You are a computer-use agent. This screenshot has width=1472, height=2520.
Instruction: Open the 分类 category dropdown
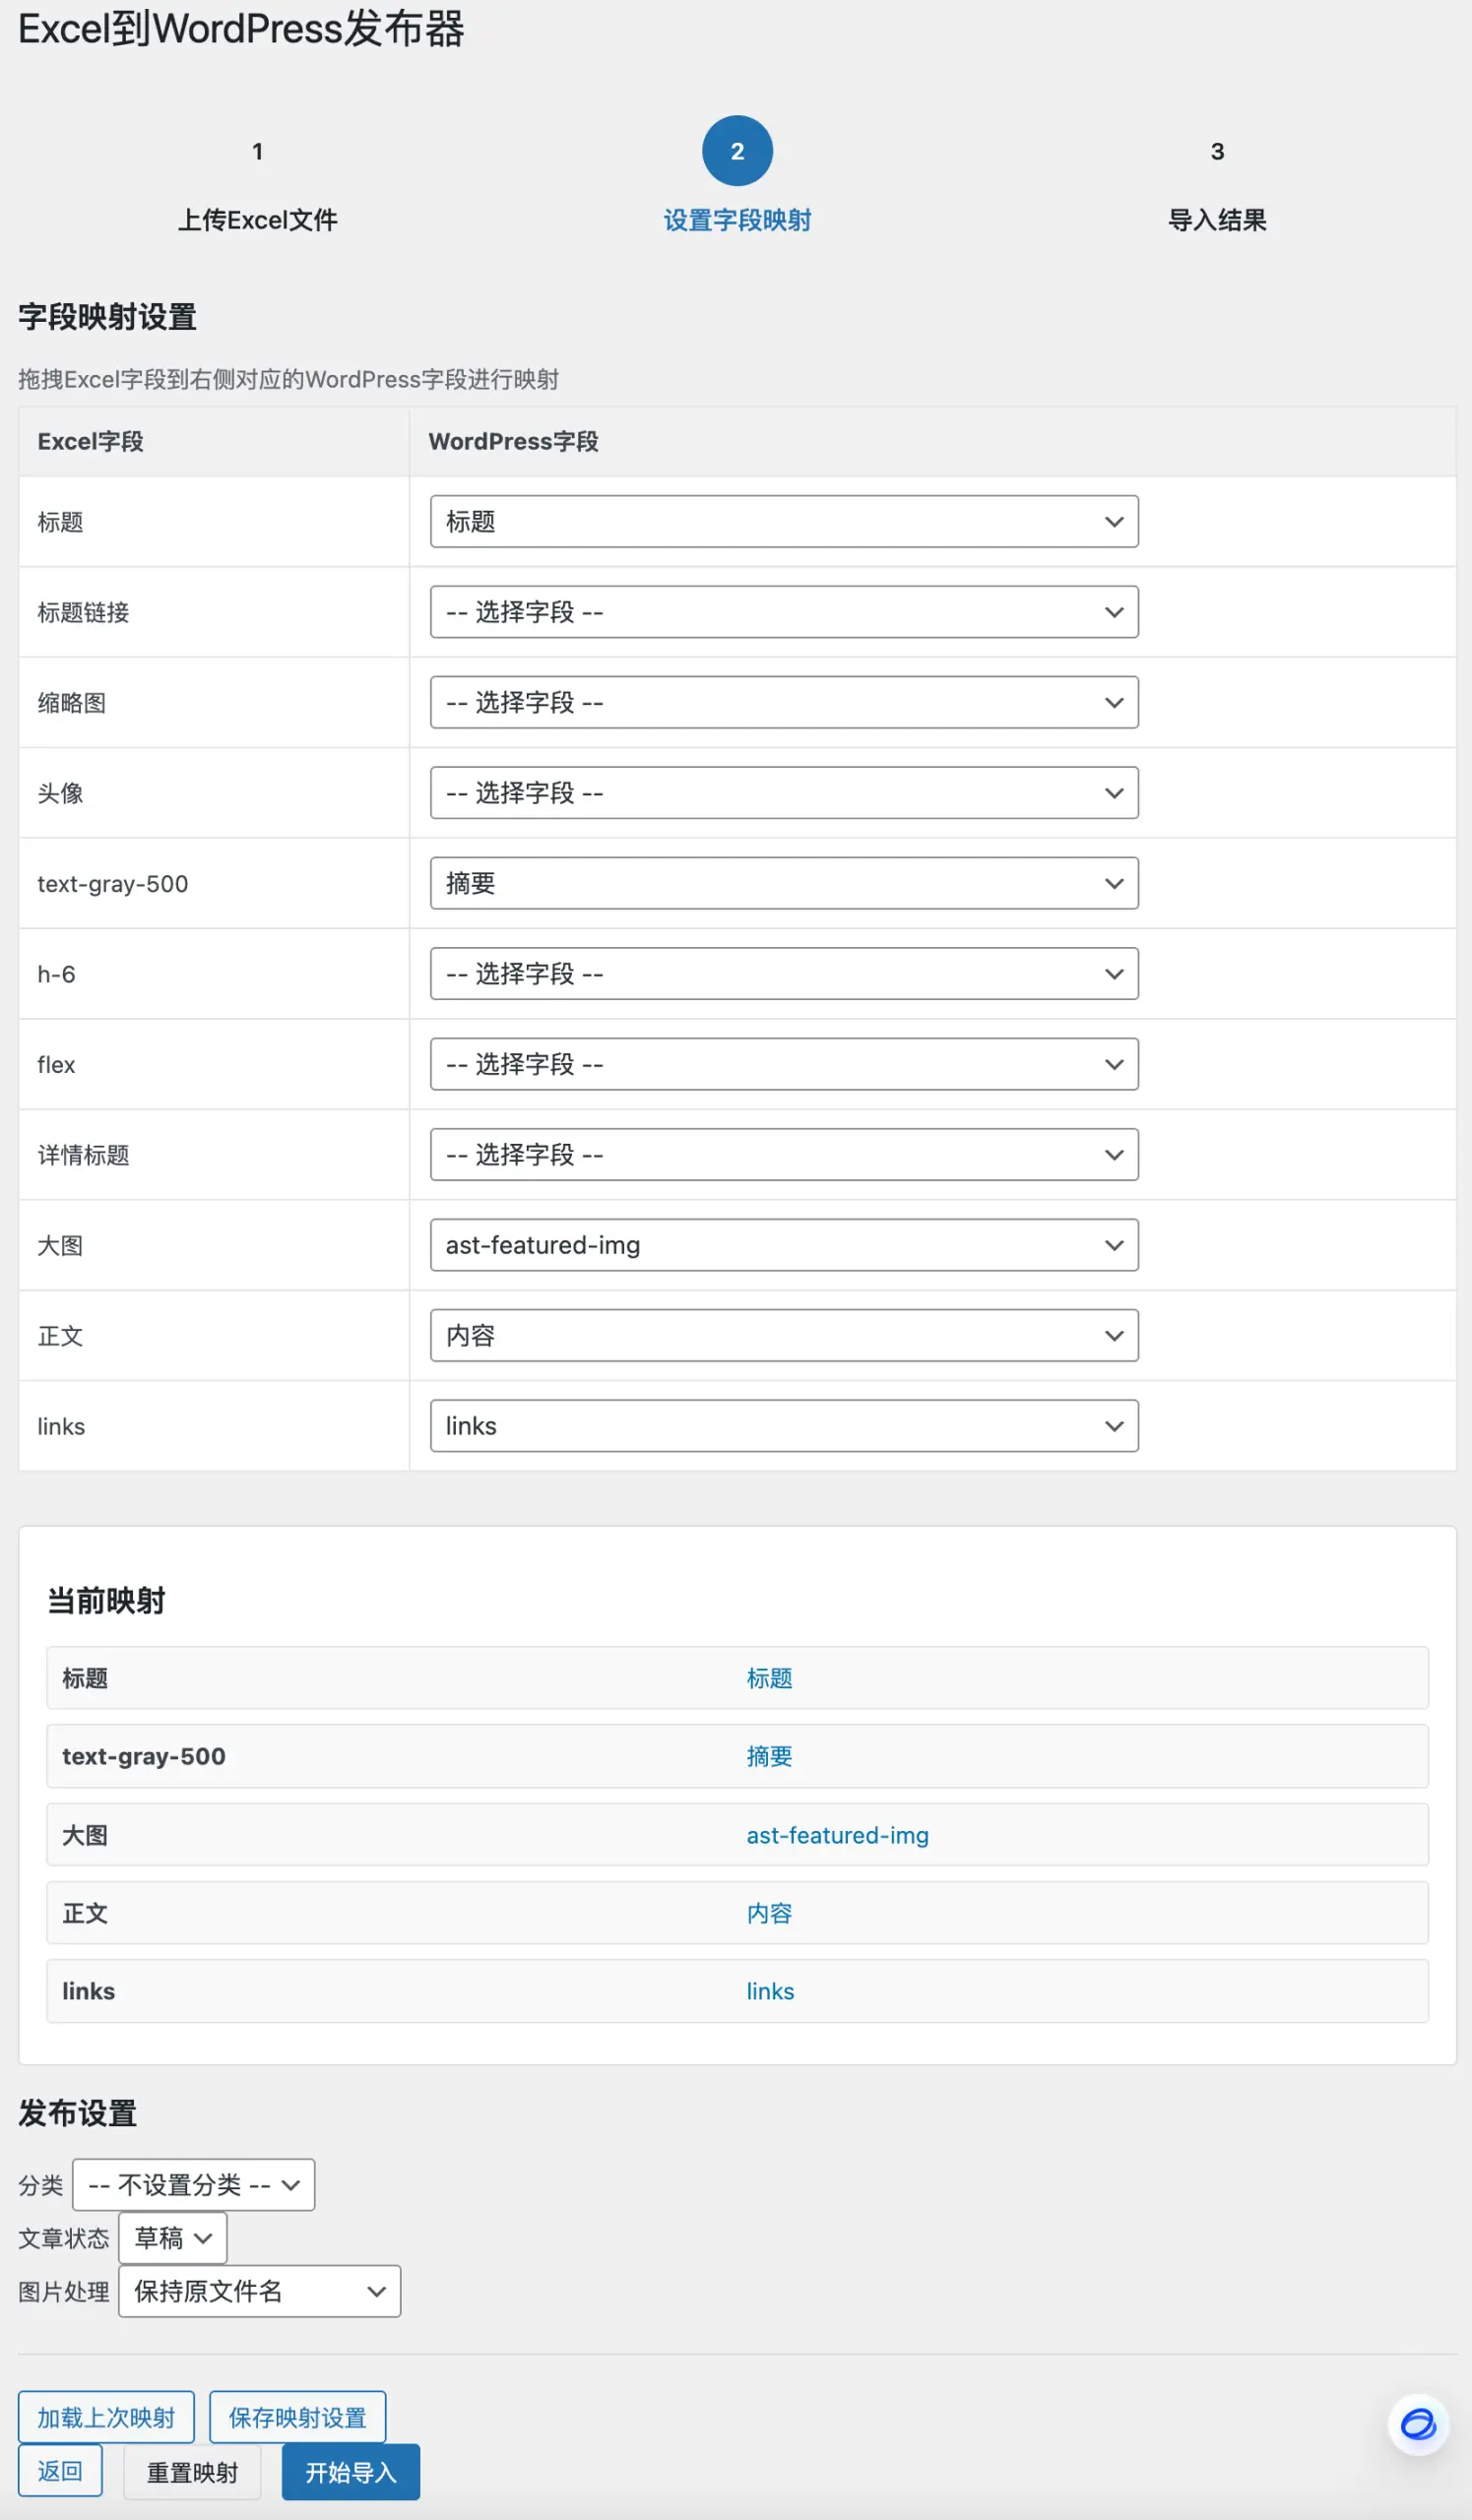click(x=193, y=2185)
